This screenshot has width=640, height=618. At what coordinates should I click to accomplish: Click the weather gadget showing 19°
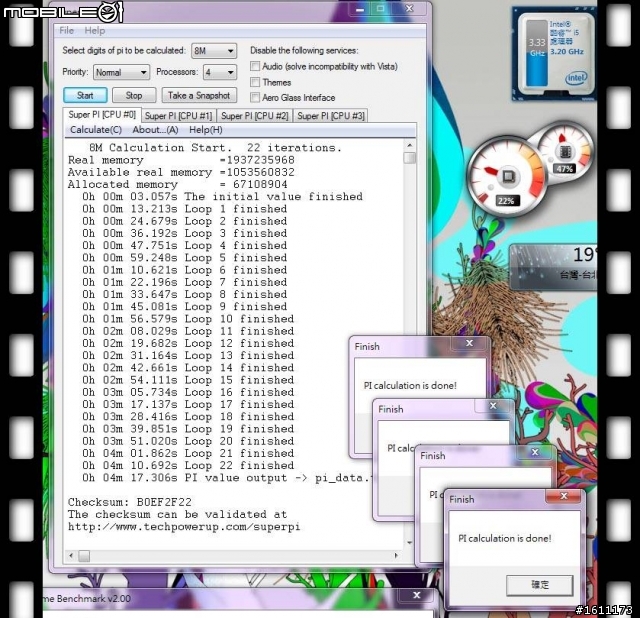[x=553, y=267]
